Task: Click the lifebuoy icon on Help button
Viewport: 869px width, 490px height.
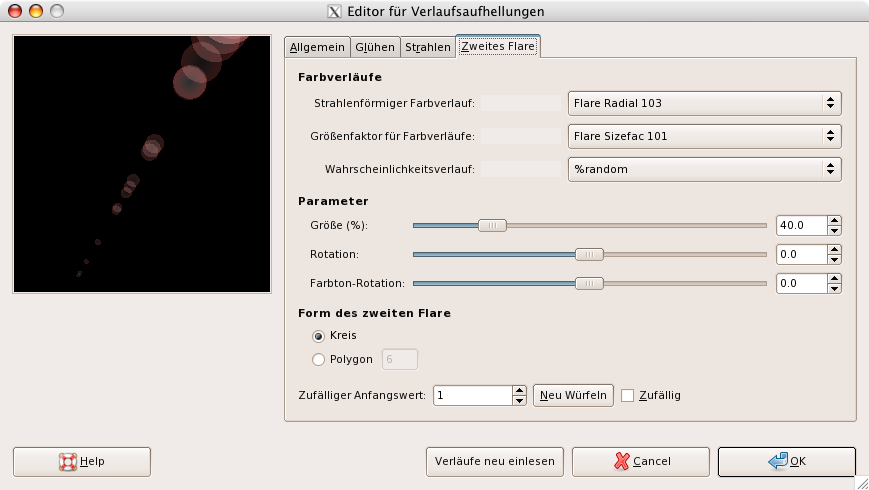Action: pyautogui.click(x=68, y=462)
